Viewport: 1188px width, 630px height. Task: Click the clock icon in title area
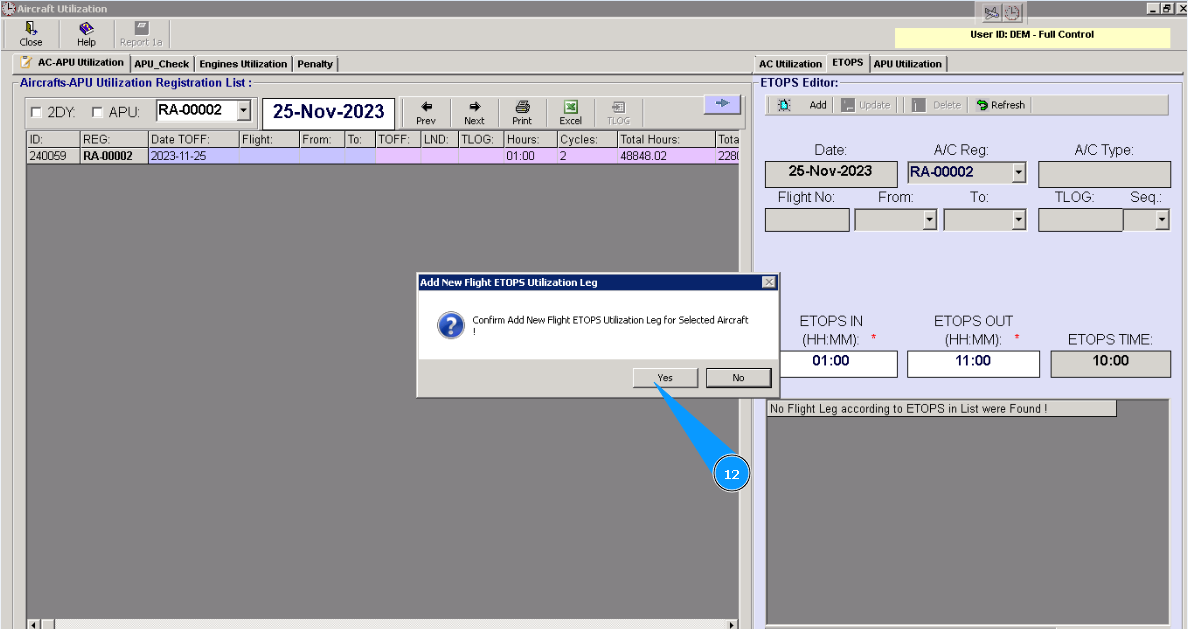(1013, 12)
